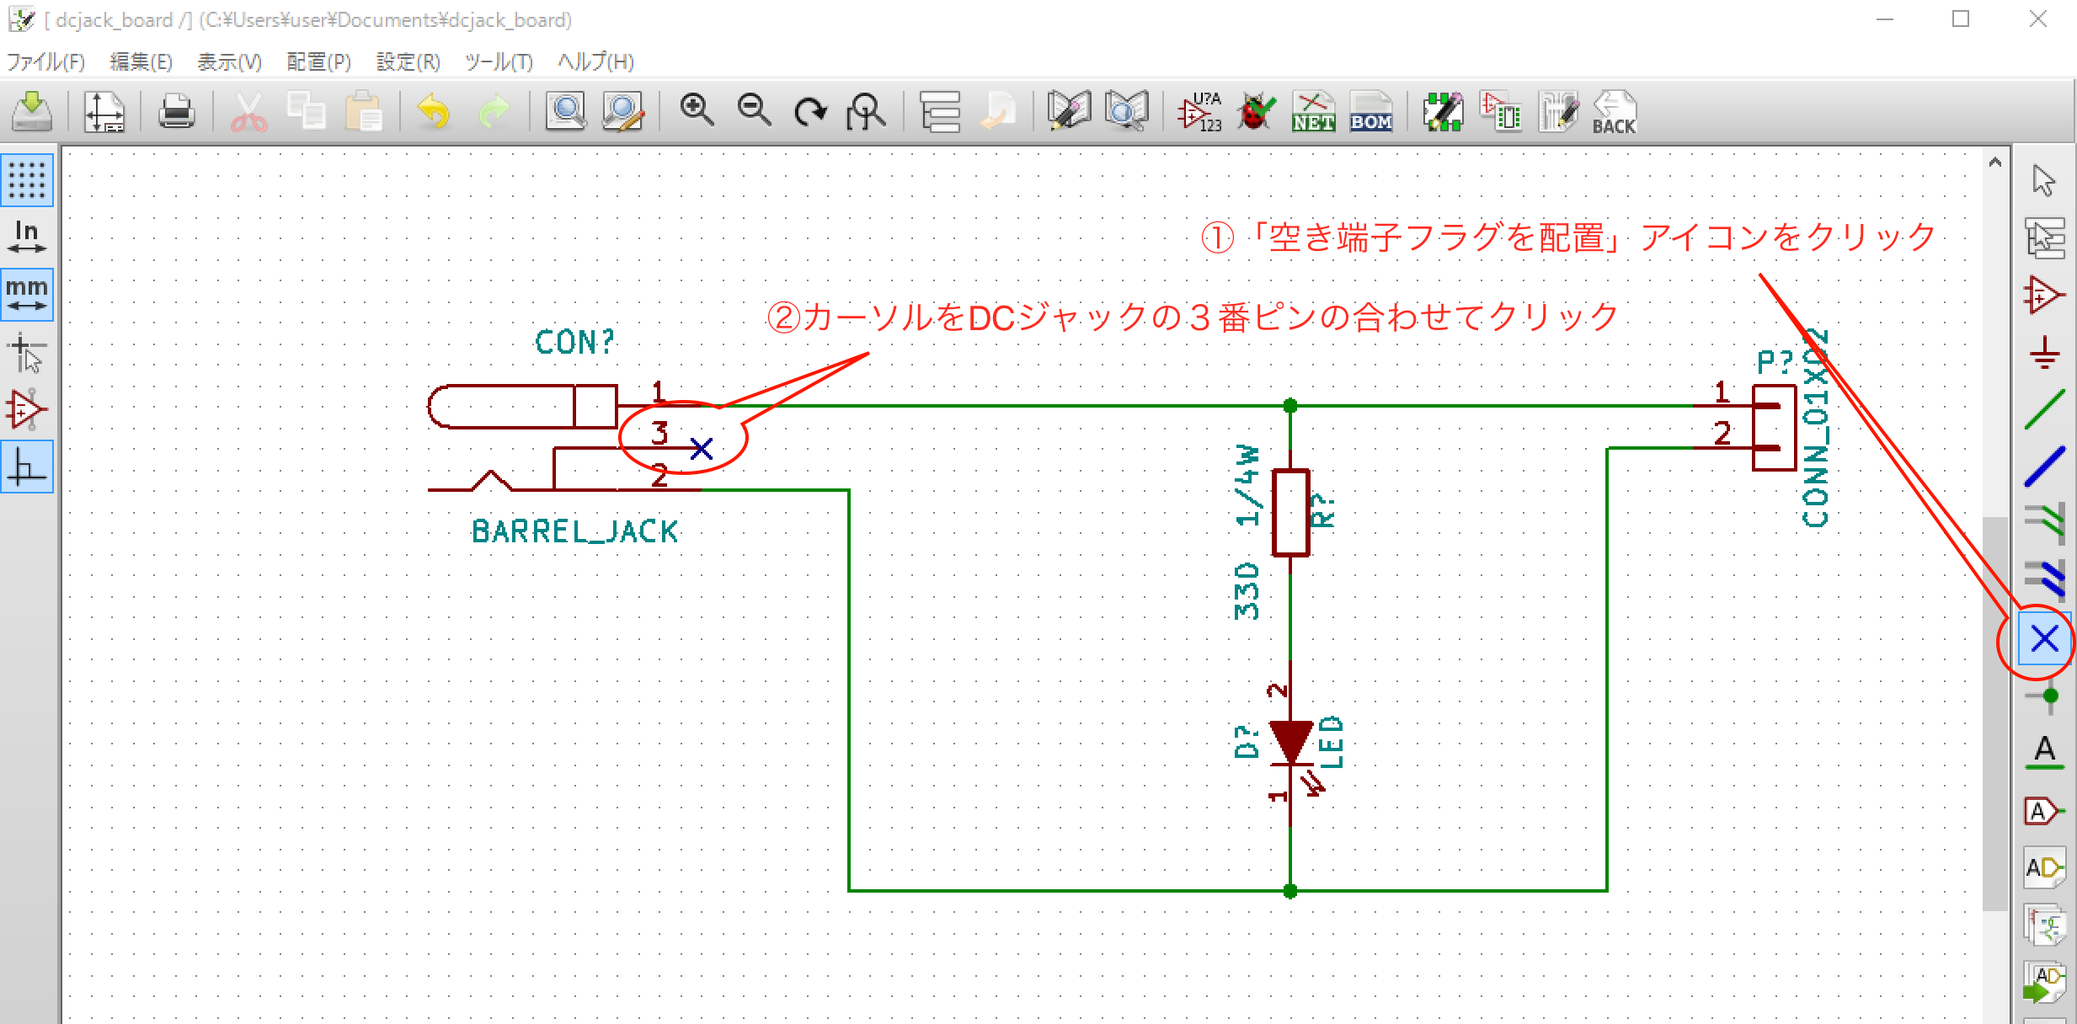The width and height of the screenshot is (2077, 1024).
Task: Select the hierarchy navigation tool
Action: coord(2044,238)
